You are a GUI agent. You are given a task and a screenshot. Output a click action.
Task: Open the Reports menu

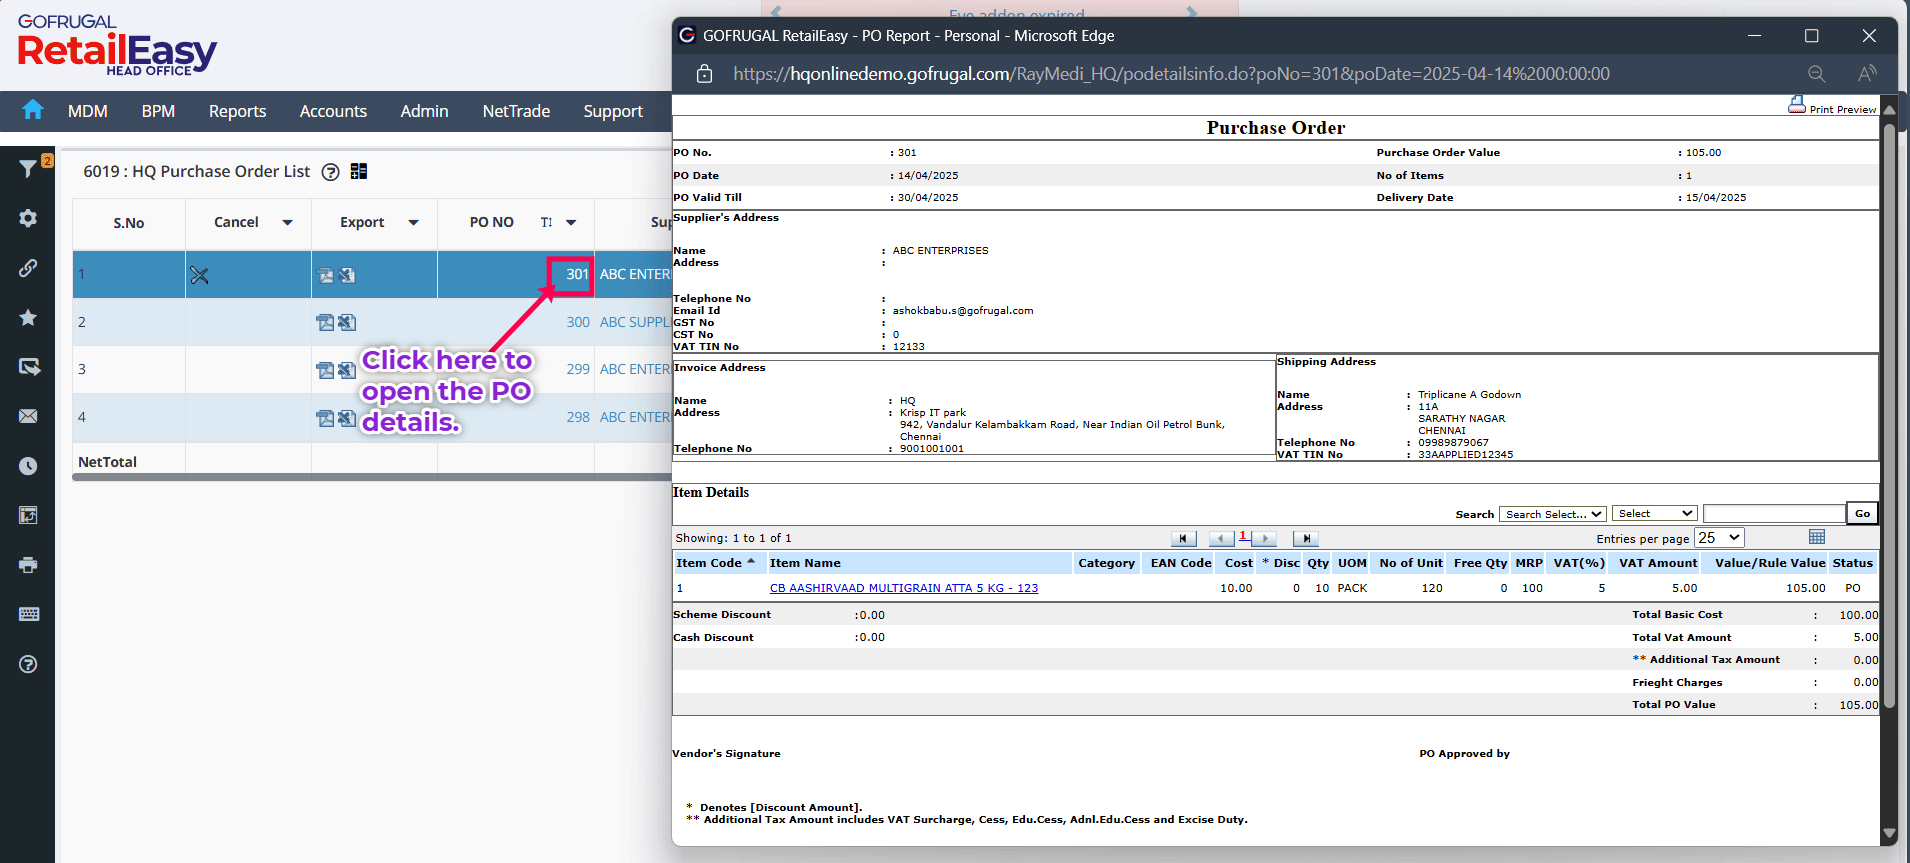tap(237, 111)
